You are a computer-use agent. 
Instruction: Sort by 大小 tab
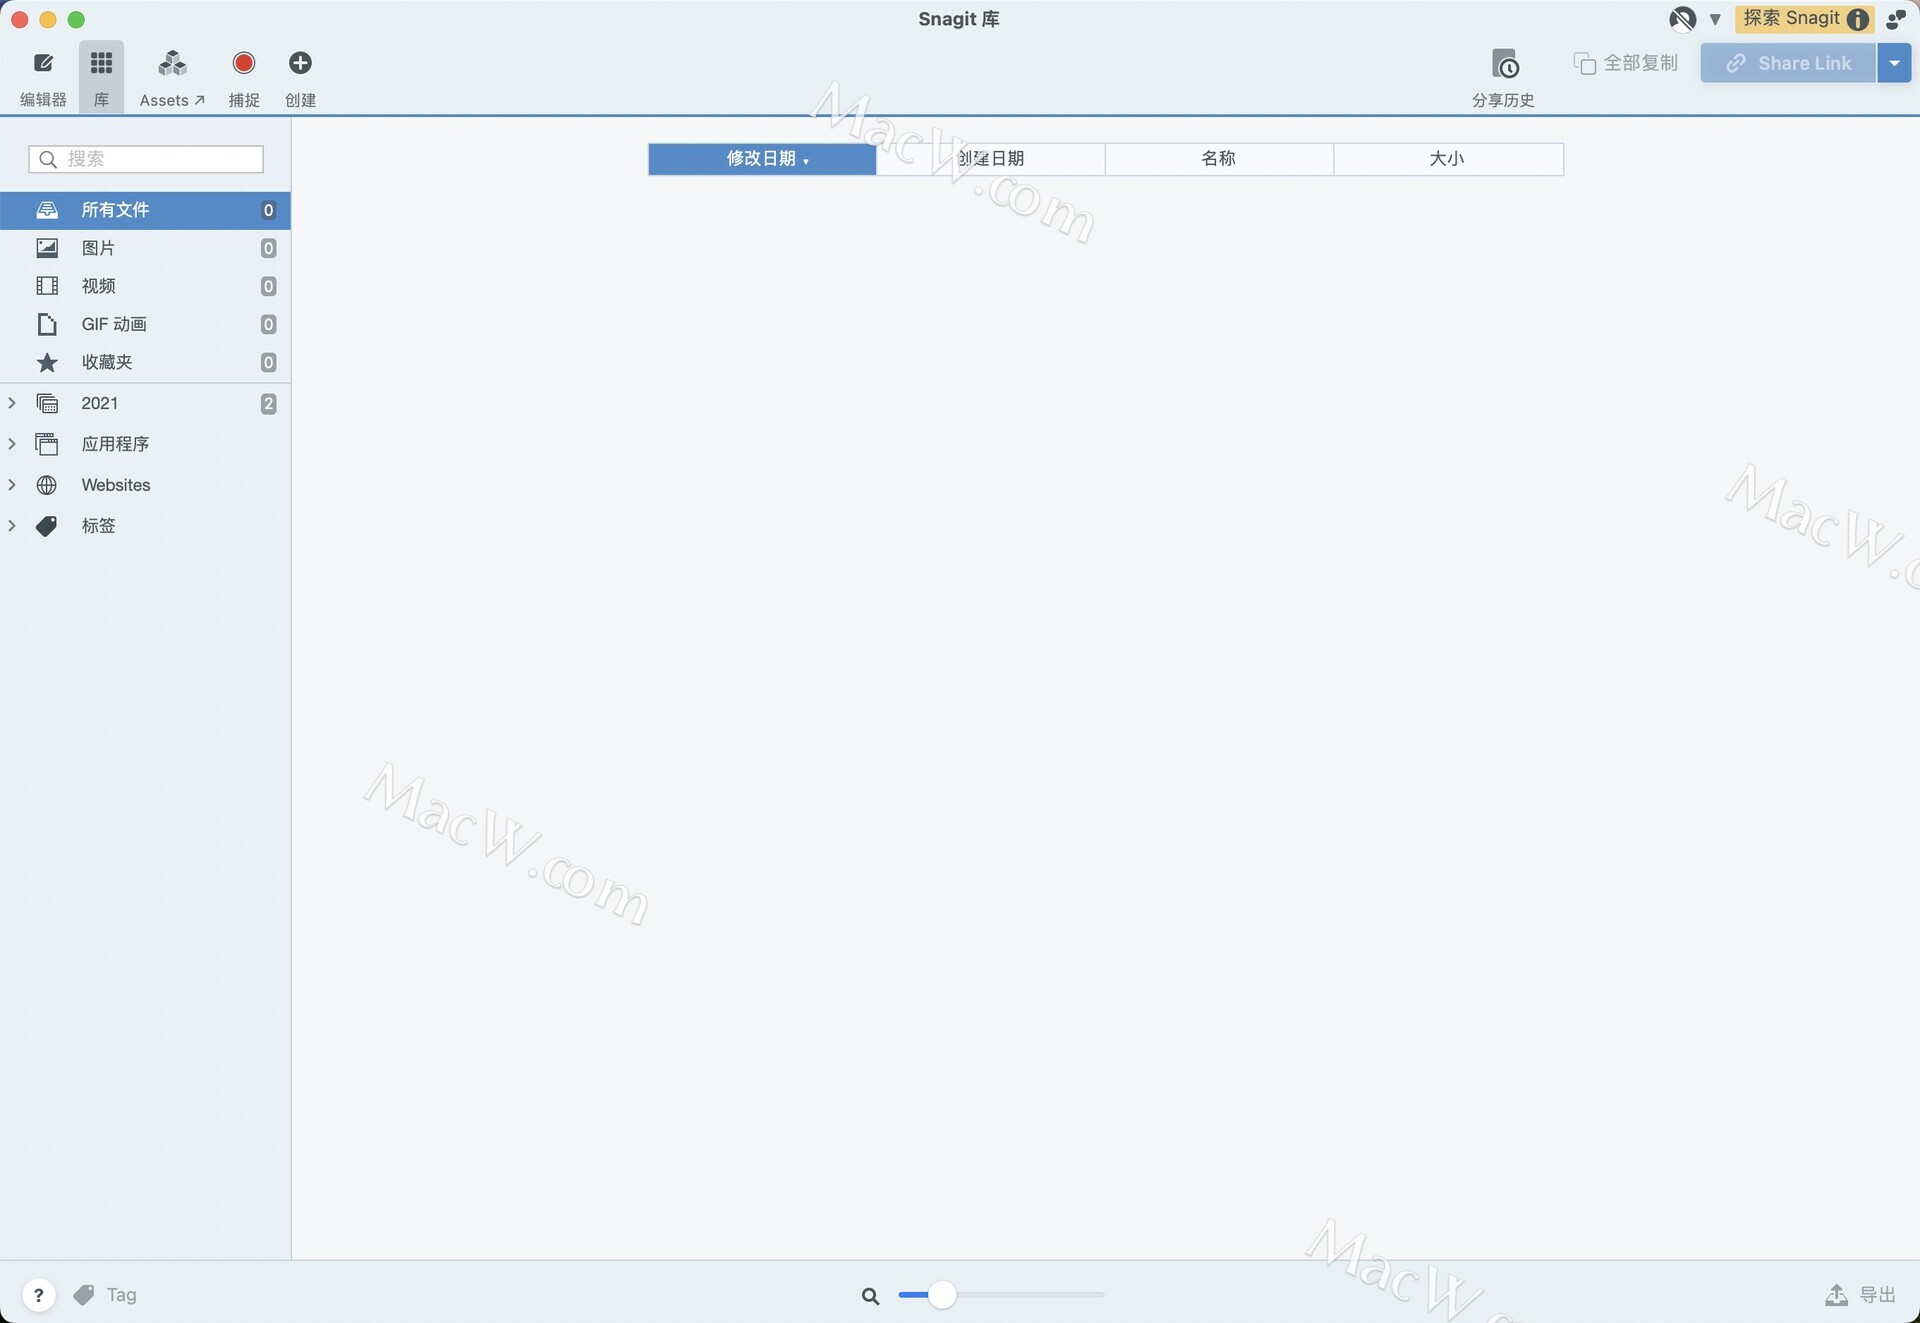(x=1448, y=159)
